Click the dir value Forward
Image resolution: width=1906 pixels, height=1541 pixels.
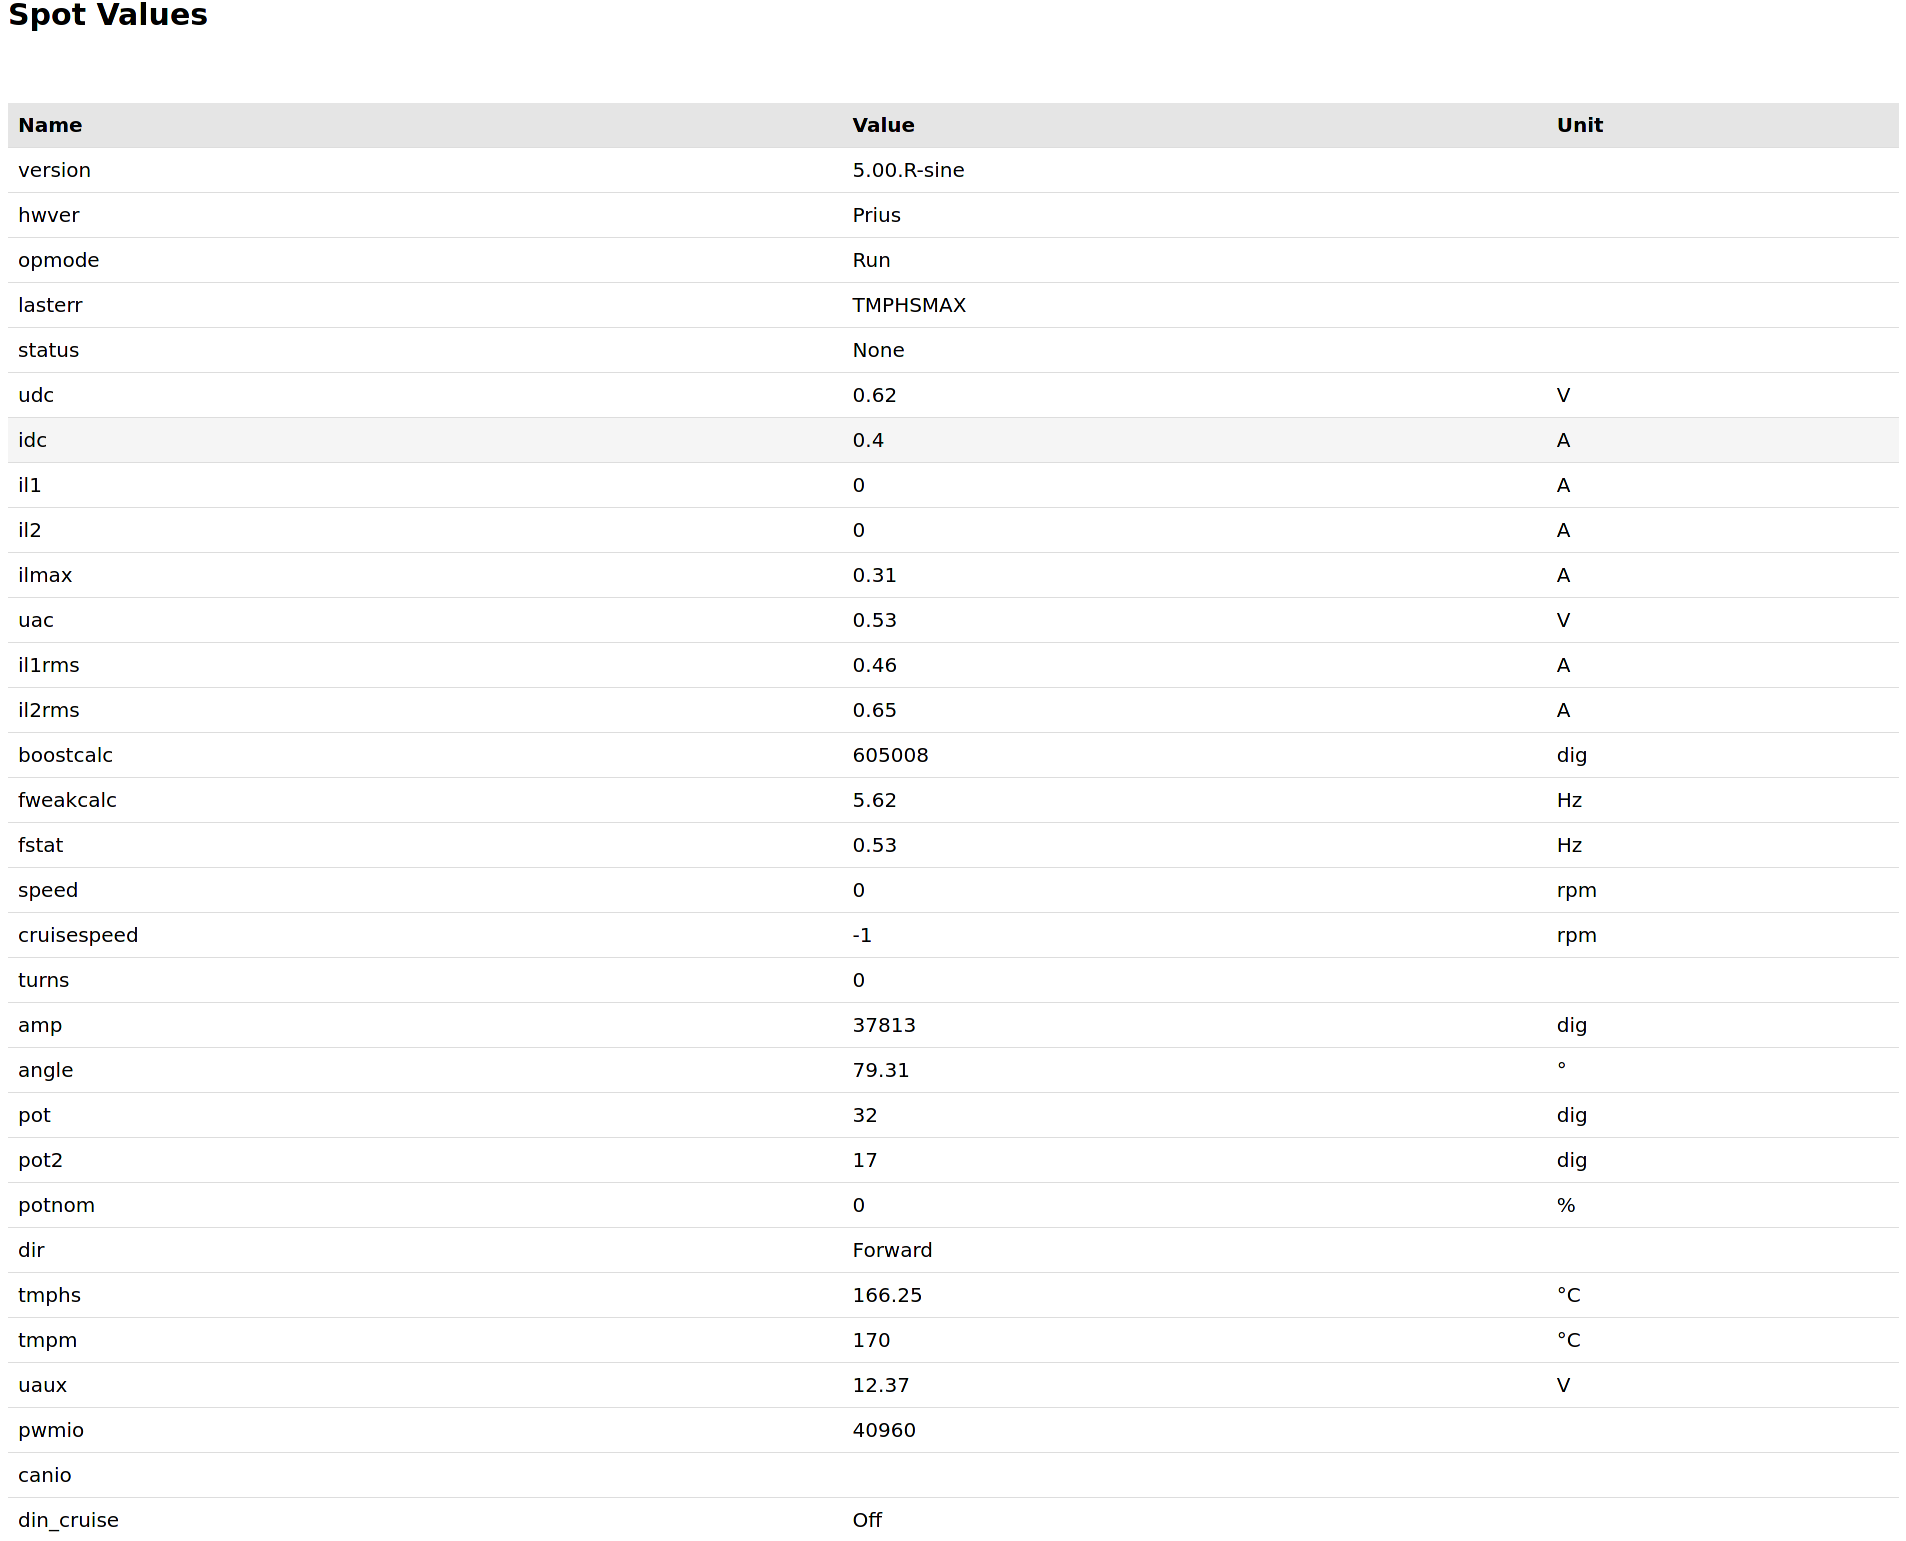pos(892,1250)
